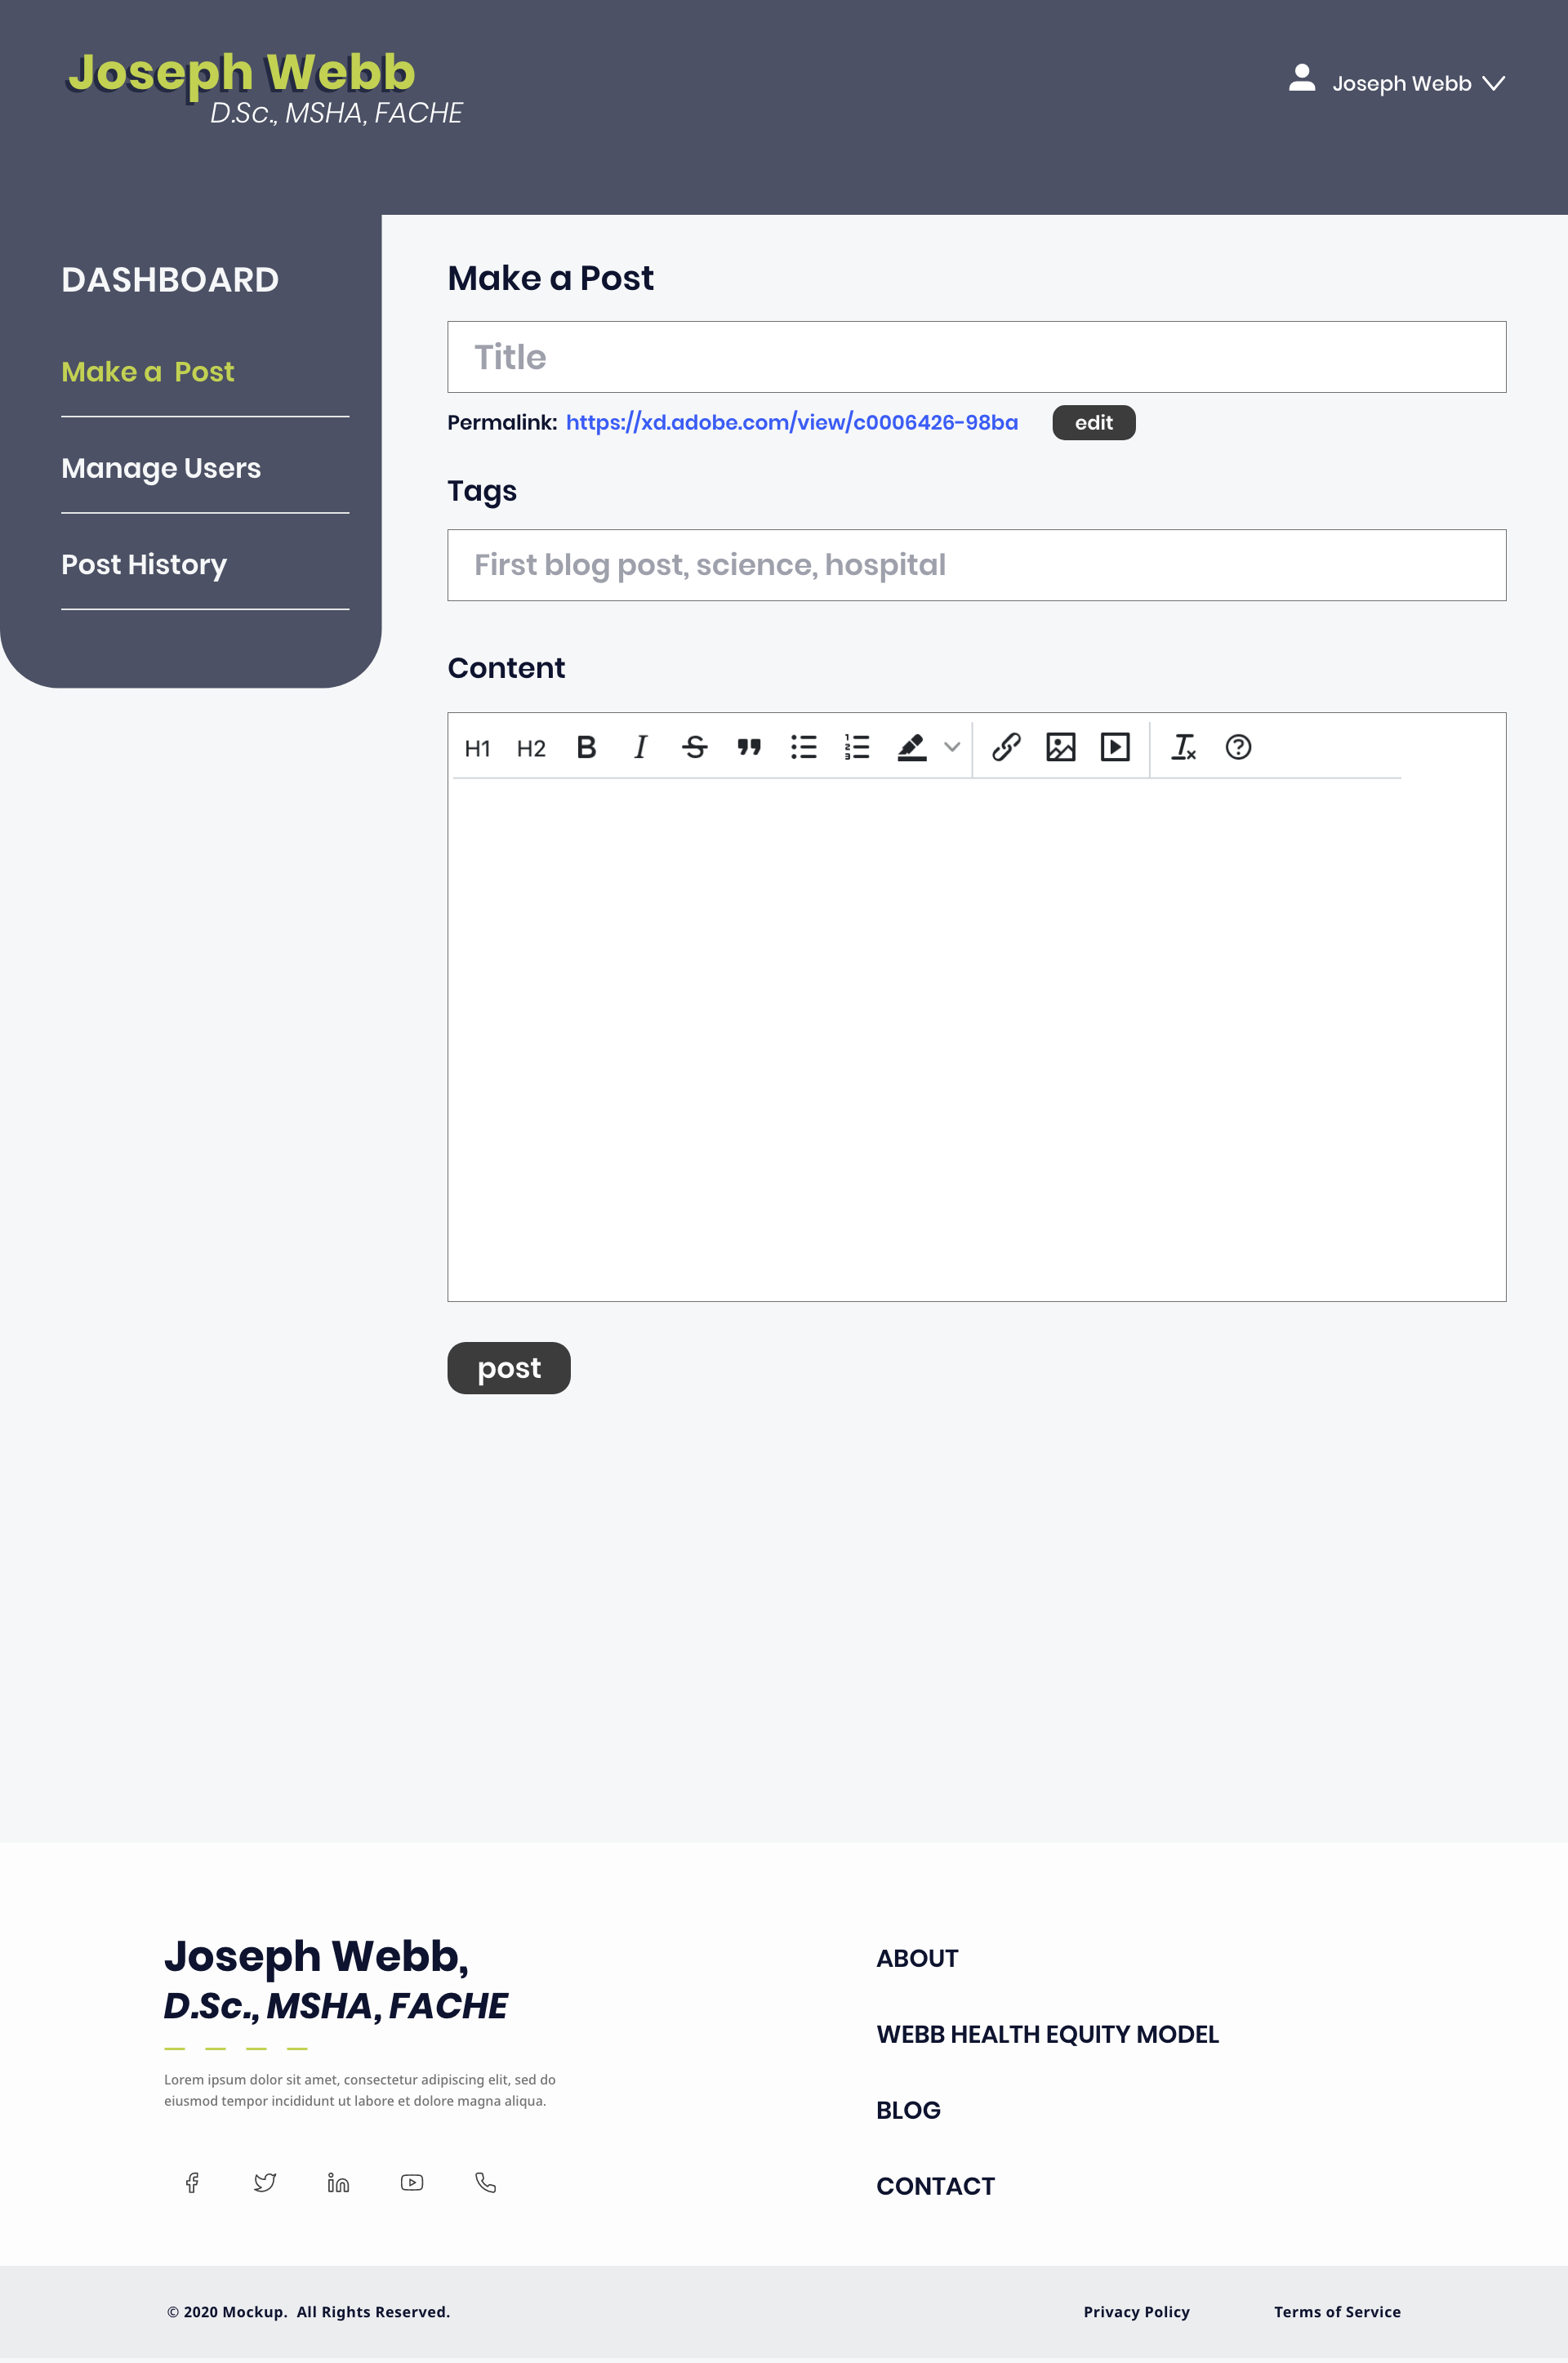Apply bold formatting in the content editor
1568x2363 pixels.
586,747
